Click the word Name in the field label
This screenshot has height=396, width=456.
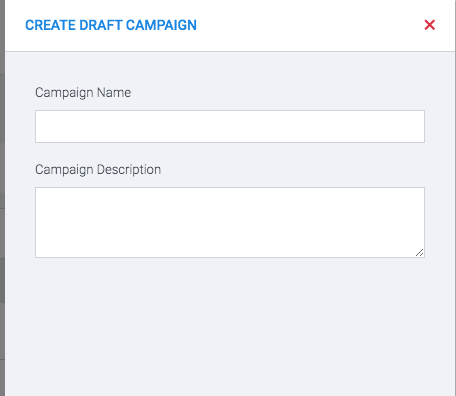pos(114,93)
